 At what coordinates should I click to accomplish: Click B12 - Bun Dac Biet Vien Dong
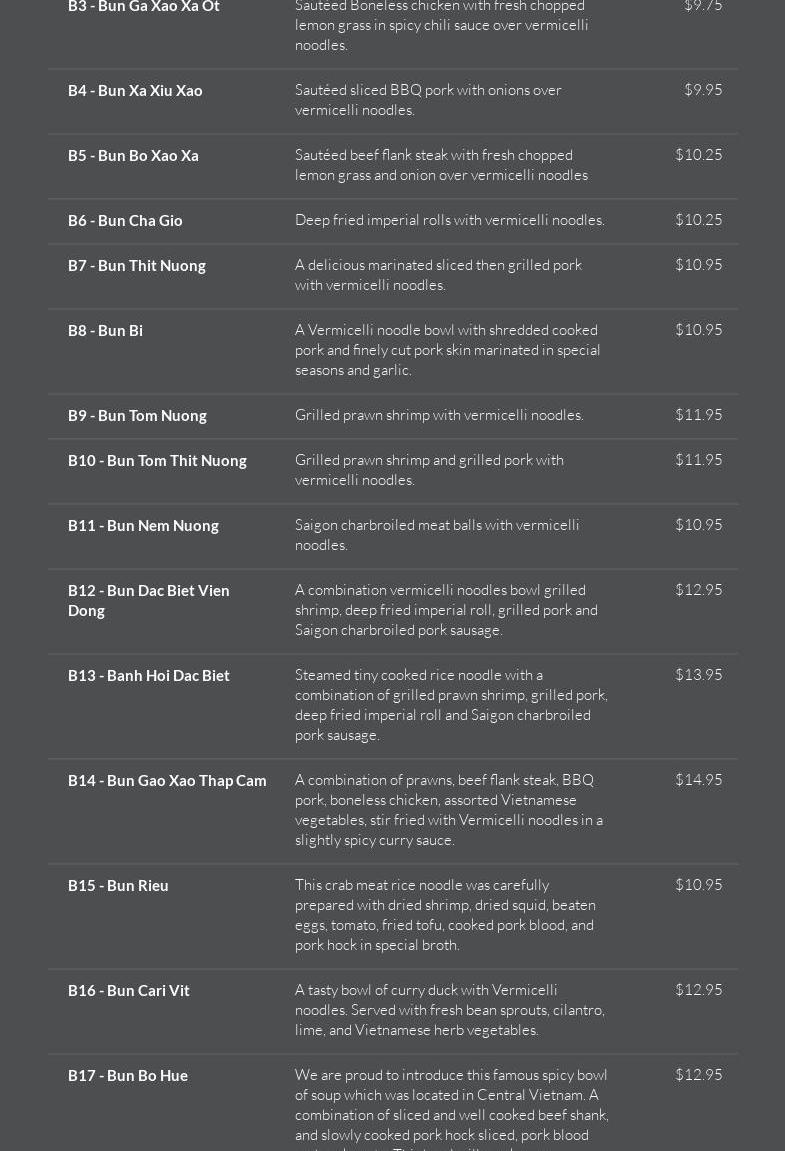click(x=149, y=601)
